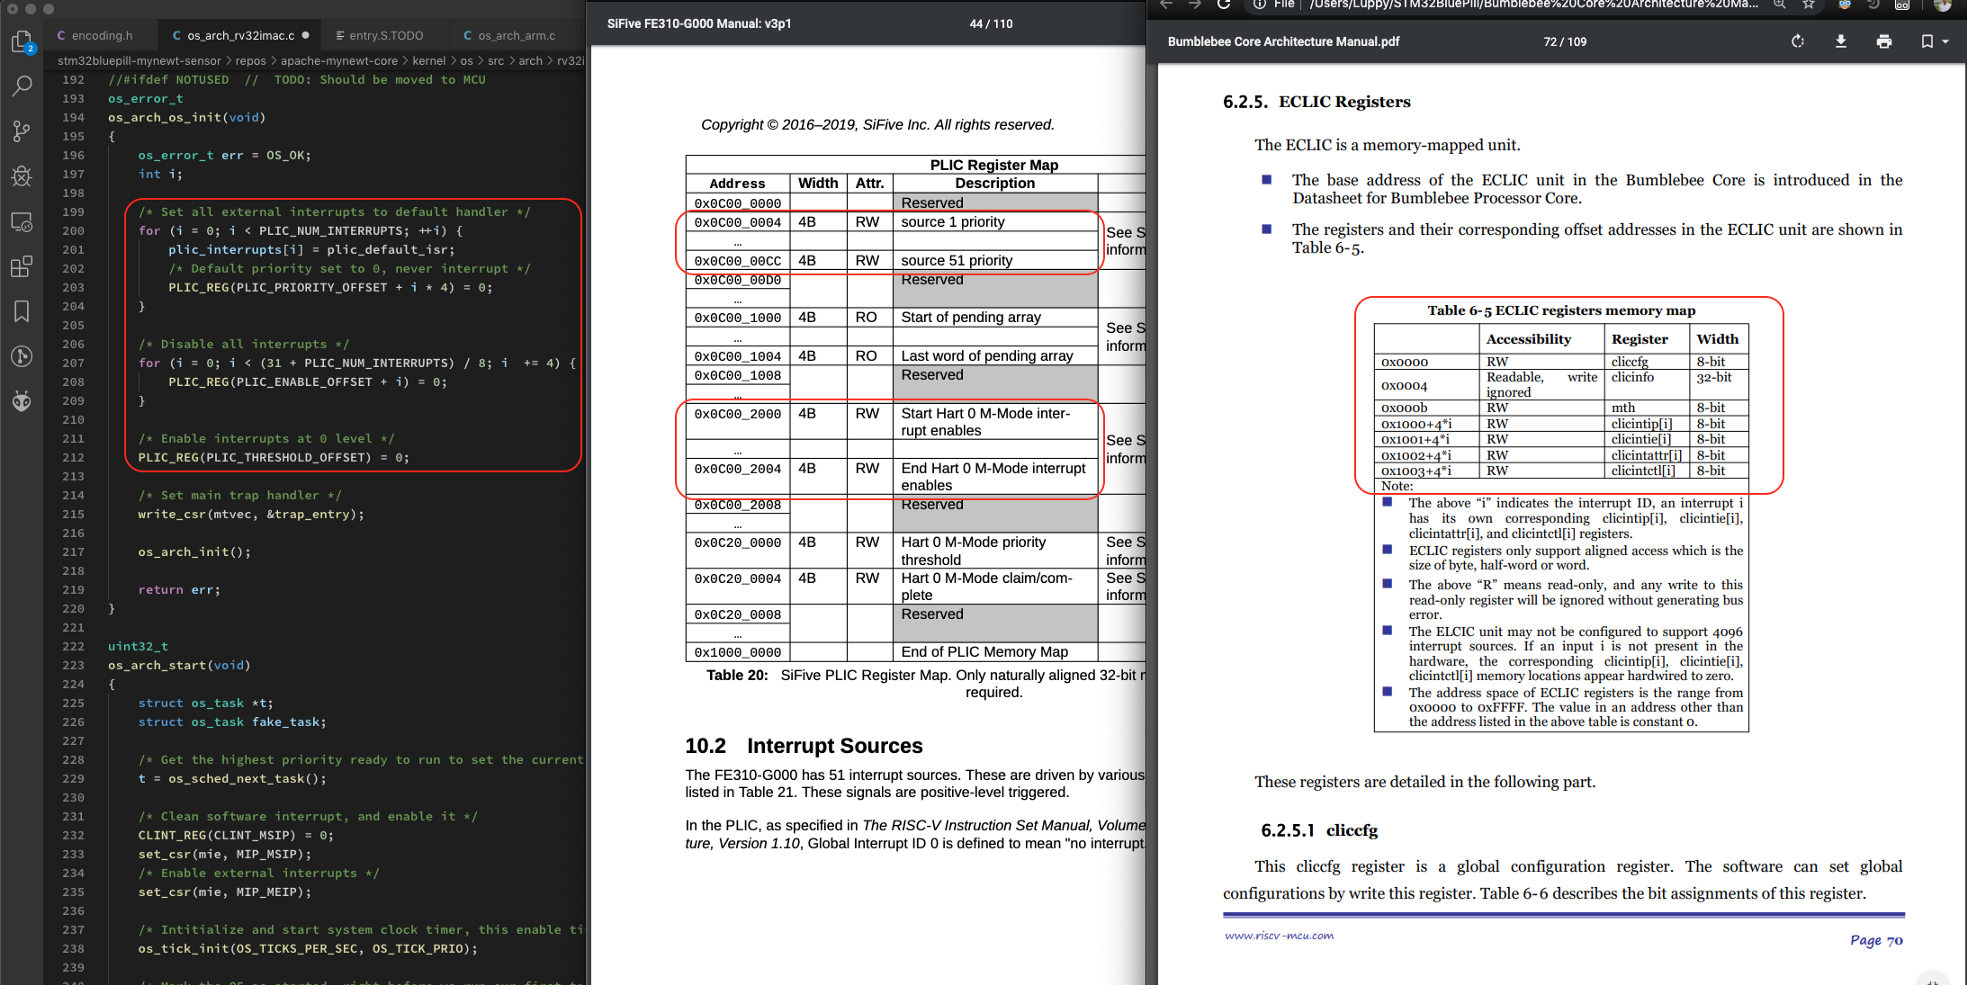Open the PlatformIO alien icon panel
Viewport: 1967px width, 985px height.
coord(21,401)
